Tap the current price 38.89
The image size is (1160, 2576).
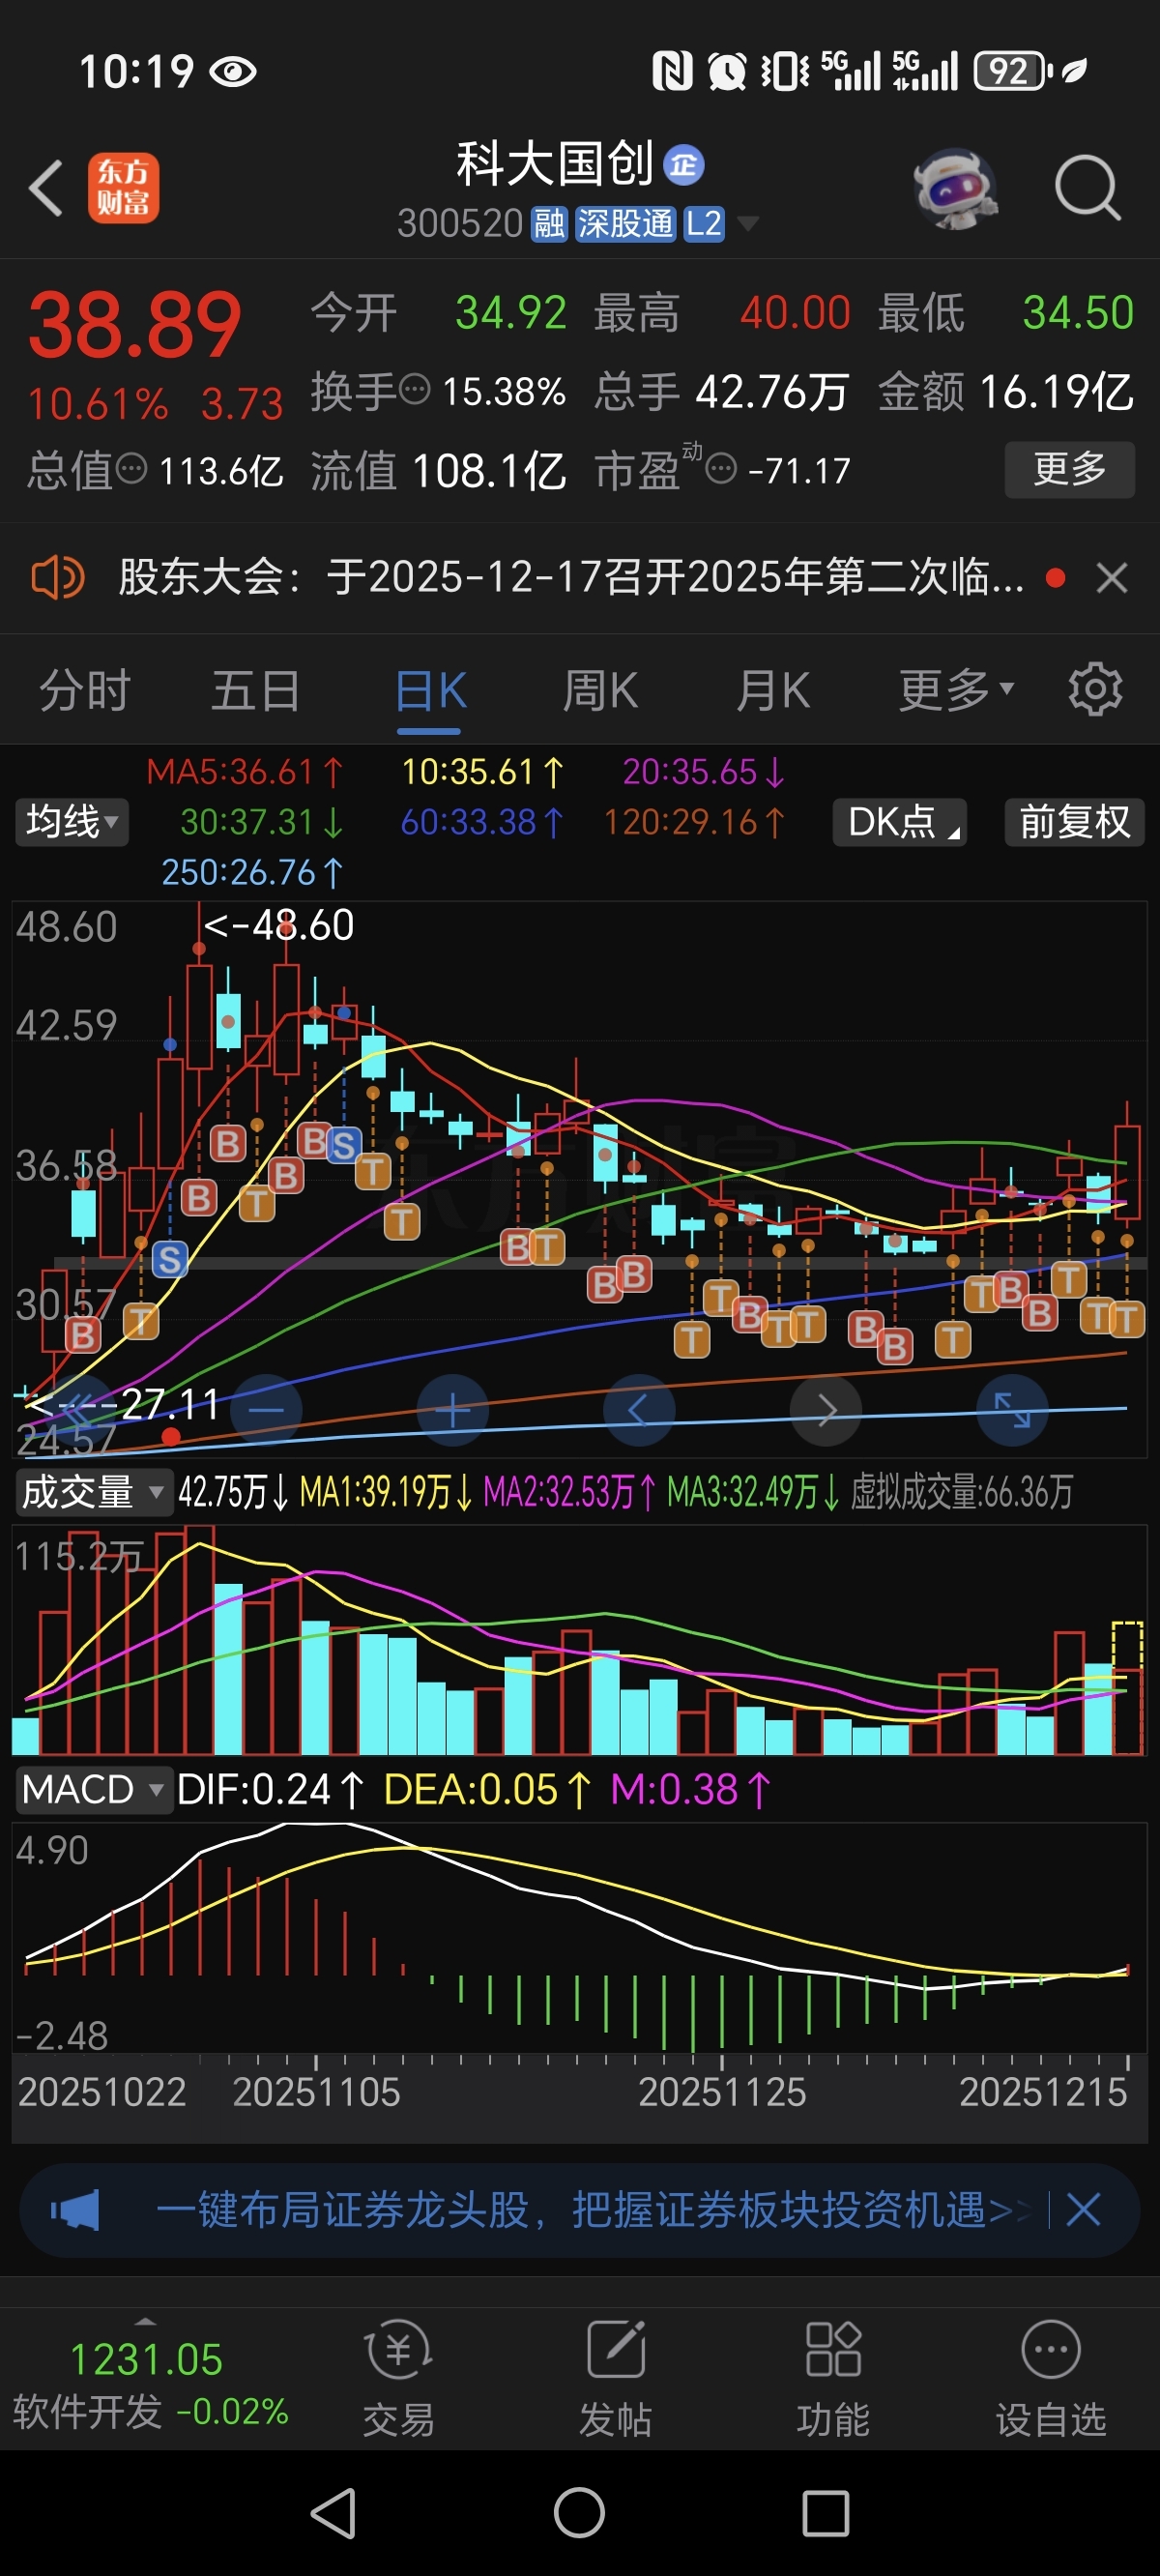[135, 325]
